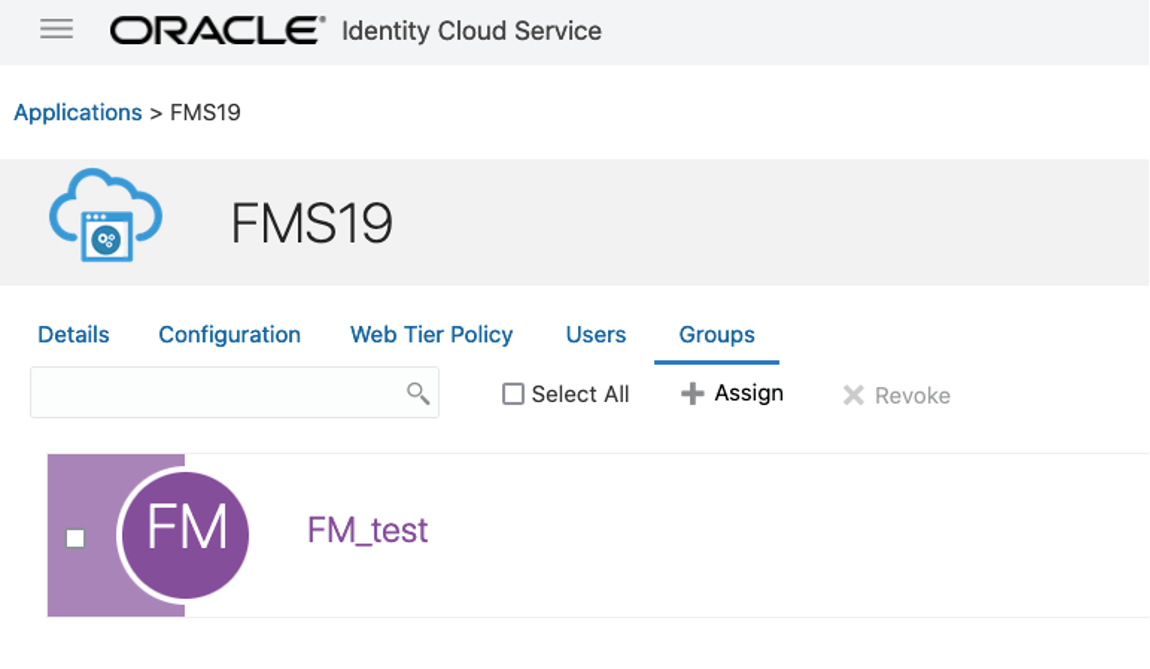Click the X icon beside Revoke
The image size is (1150, 669).
pos(853,396)
